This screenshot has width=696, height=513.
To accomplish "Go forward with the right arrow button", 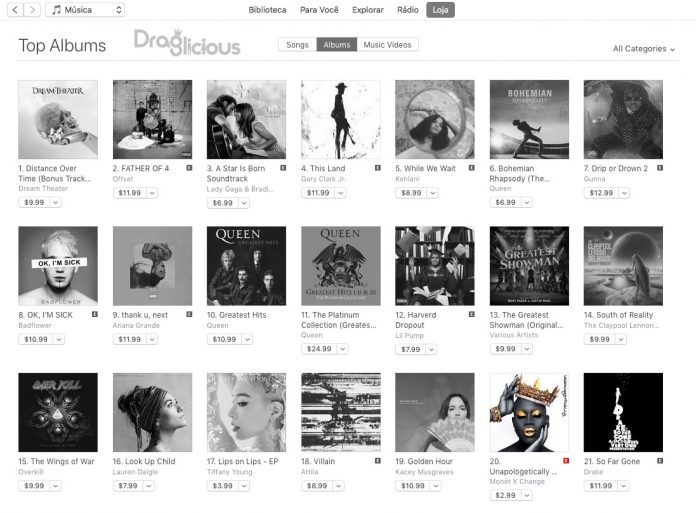I will click(32, 9).
